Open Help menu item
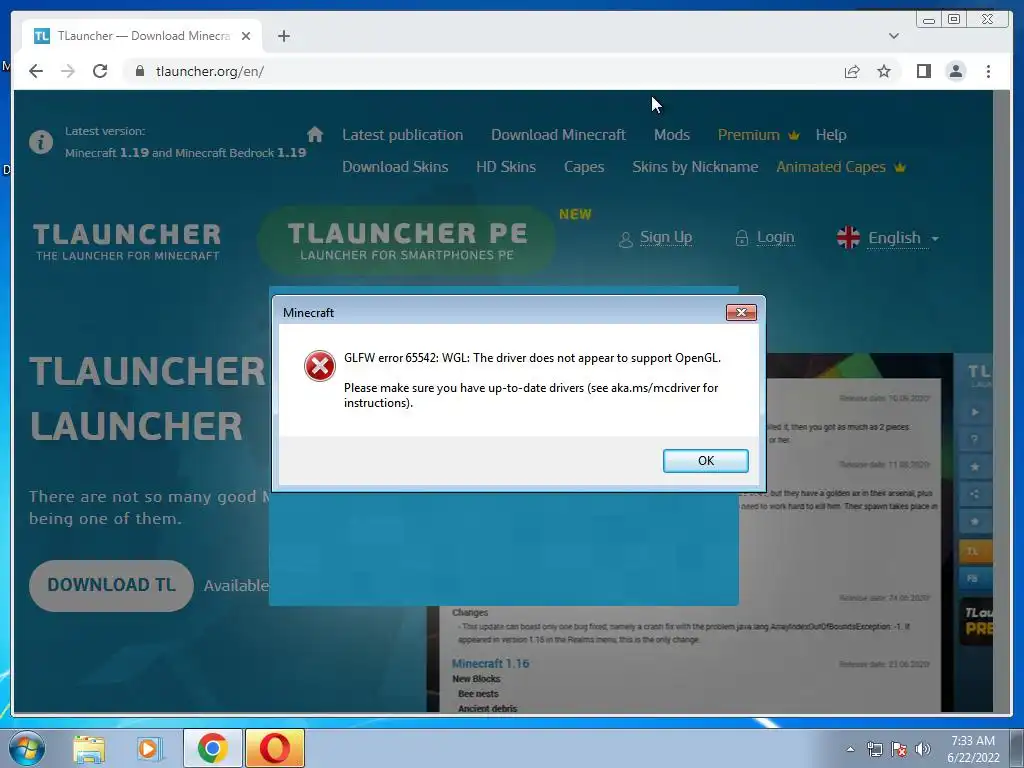The height and width of the screenshot is (768, 1024). pos(831,135)
